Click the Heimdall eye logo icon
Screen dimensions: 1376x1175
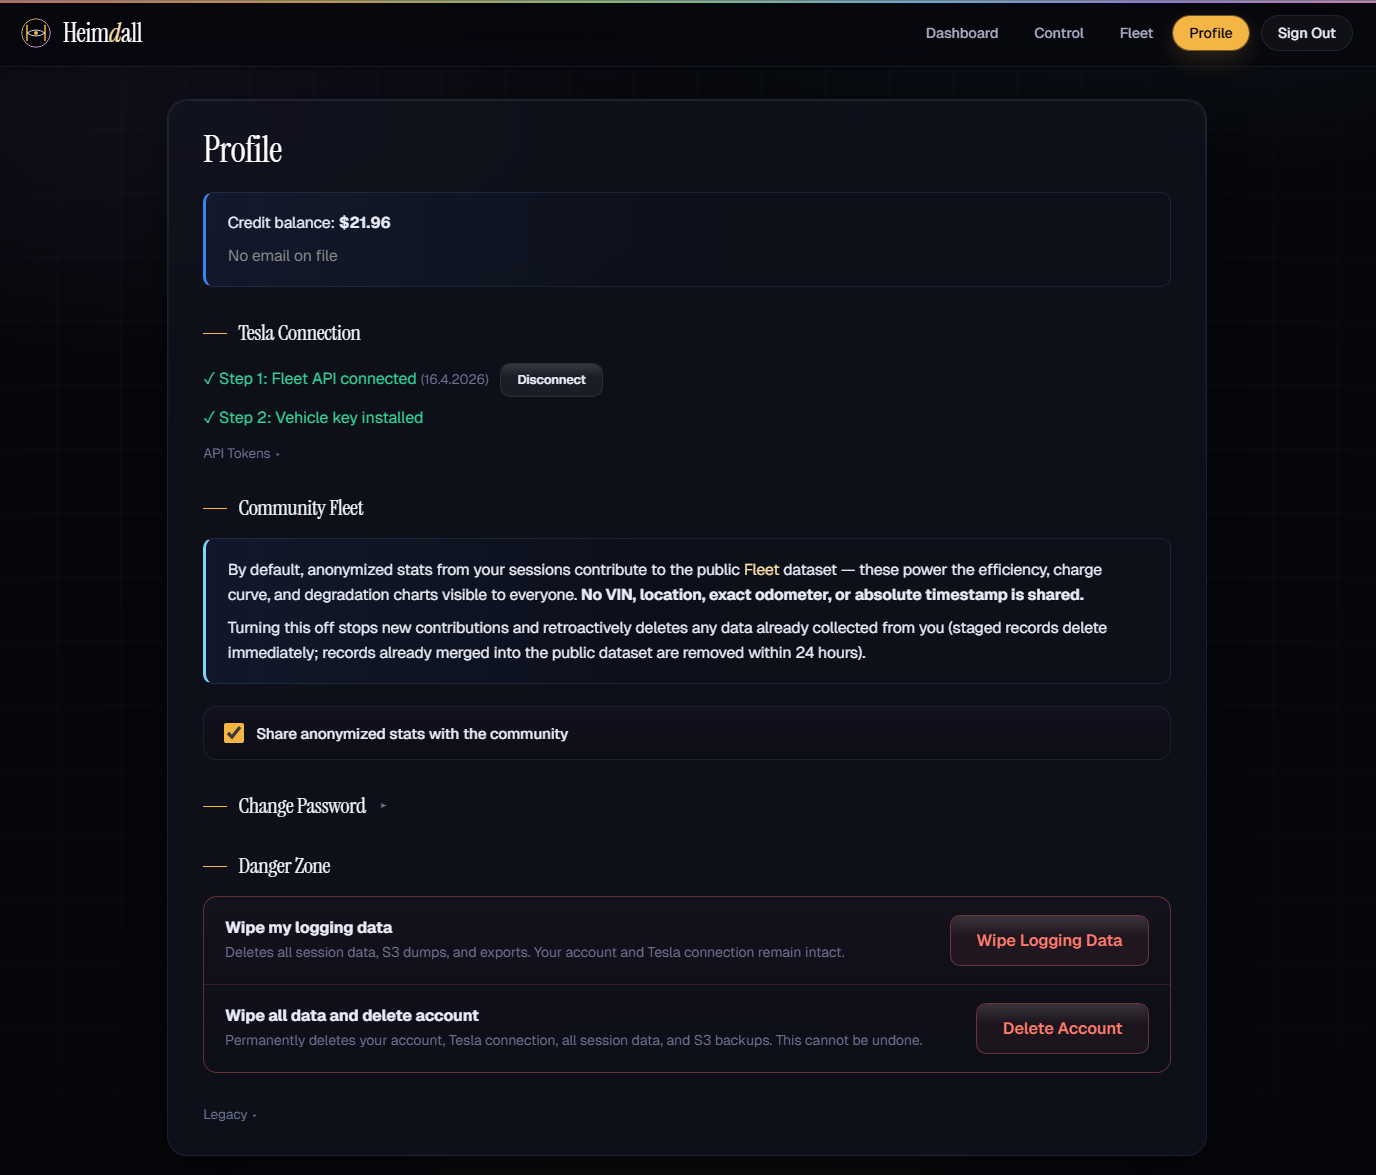click(x=36, y=33)
